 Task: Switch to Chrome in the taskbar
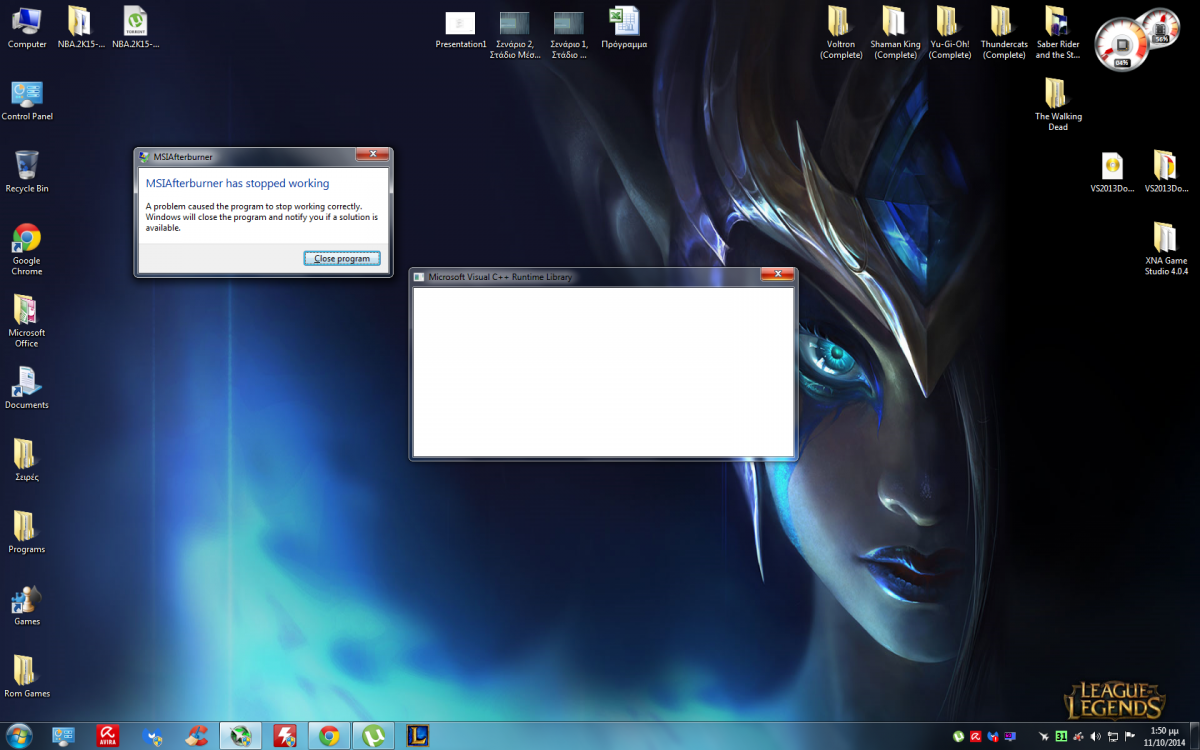(x=329, y=736)
